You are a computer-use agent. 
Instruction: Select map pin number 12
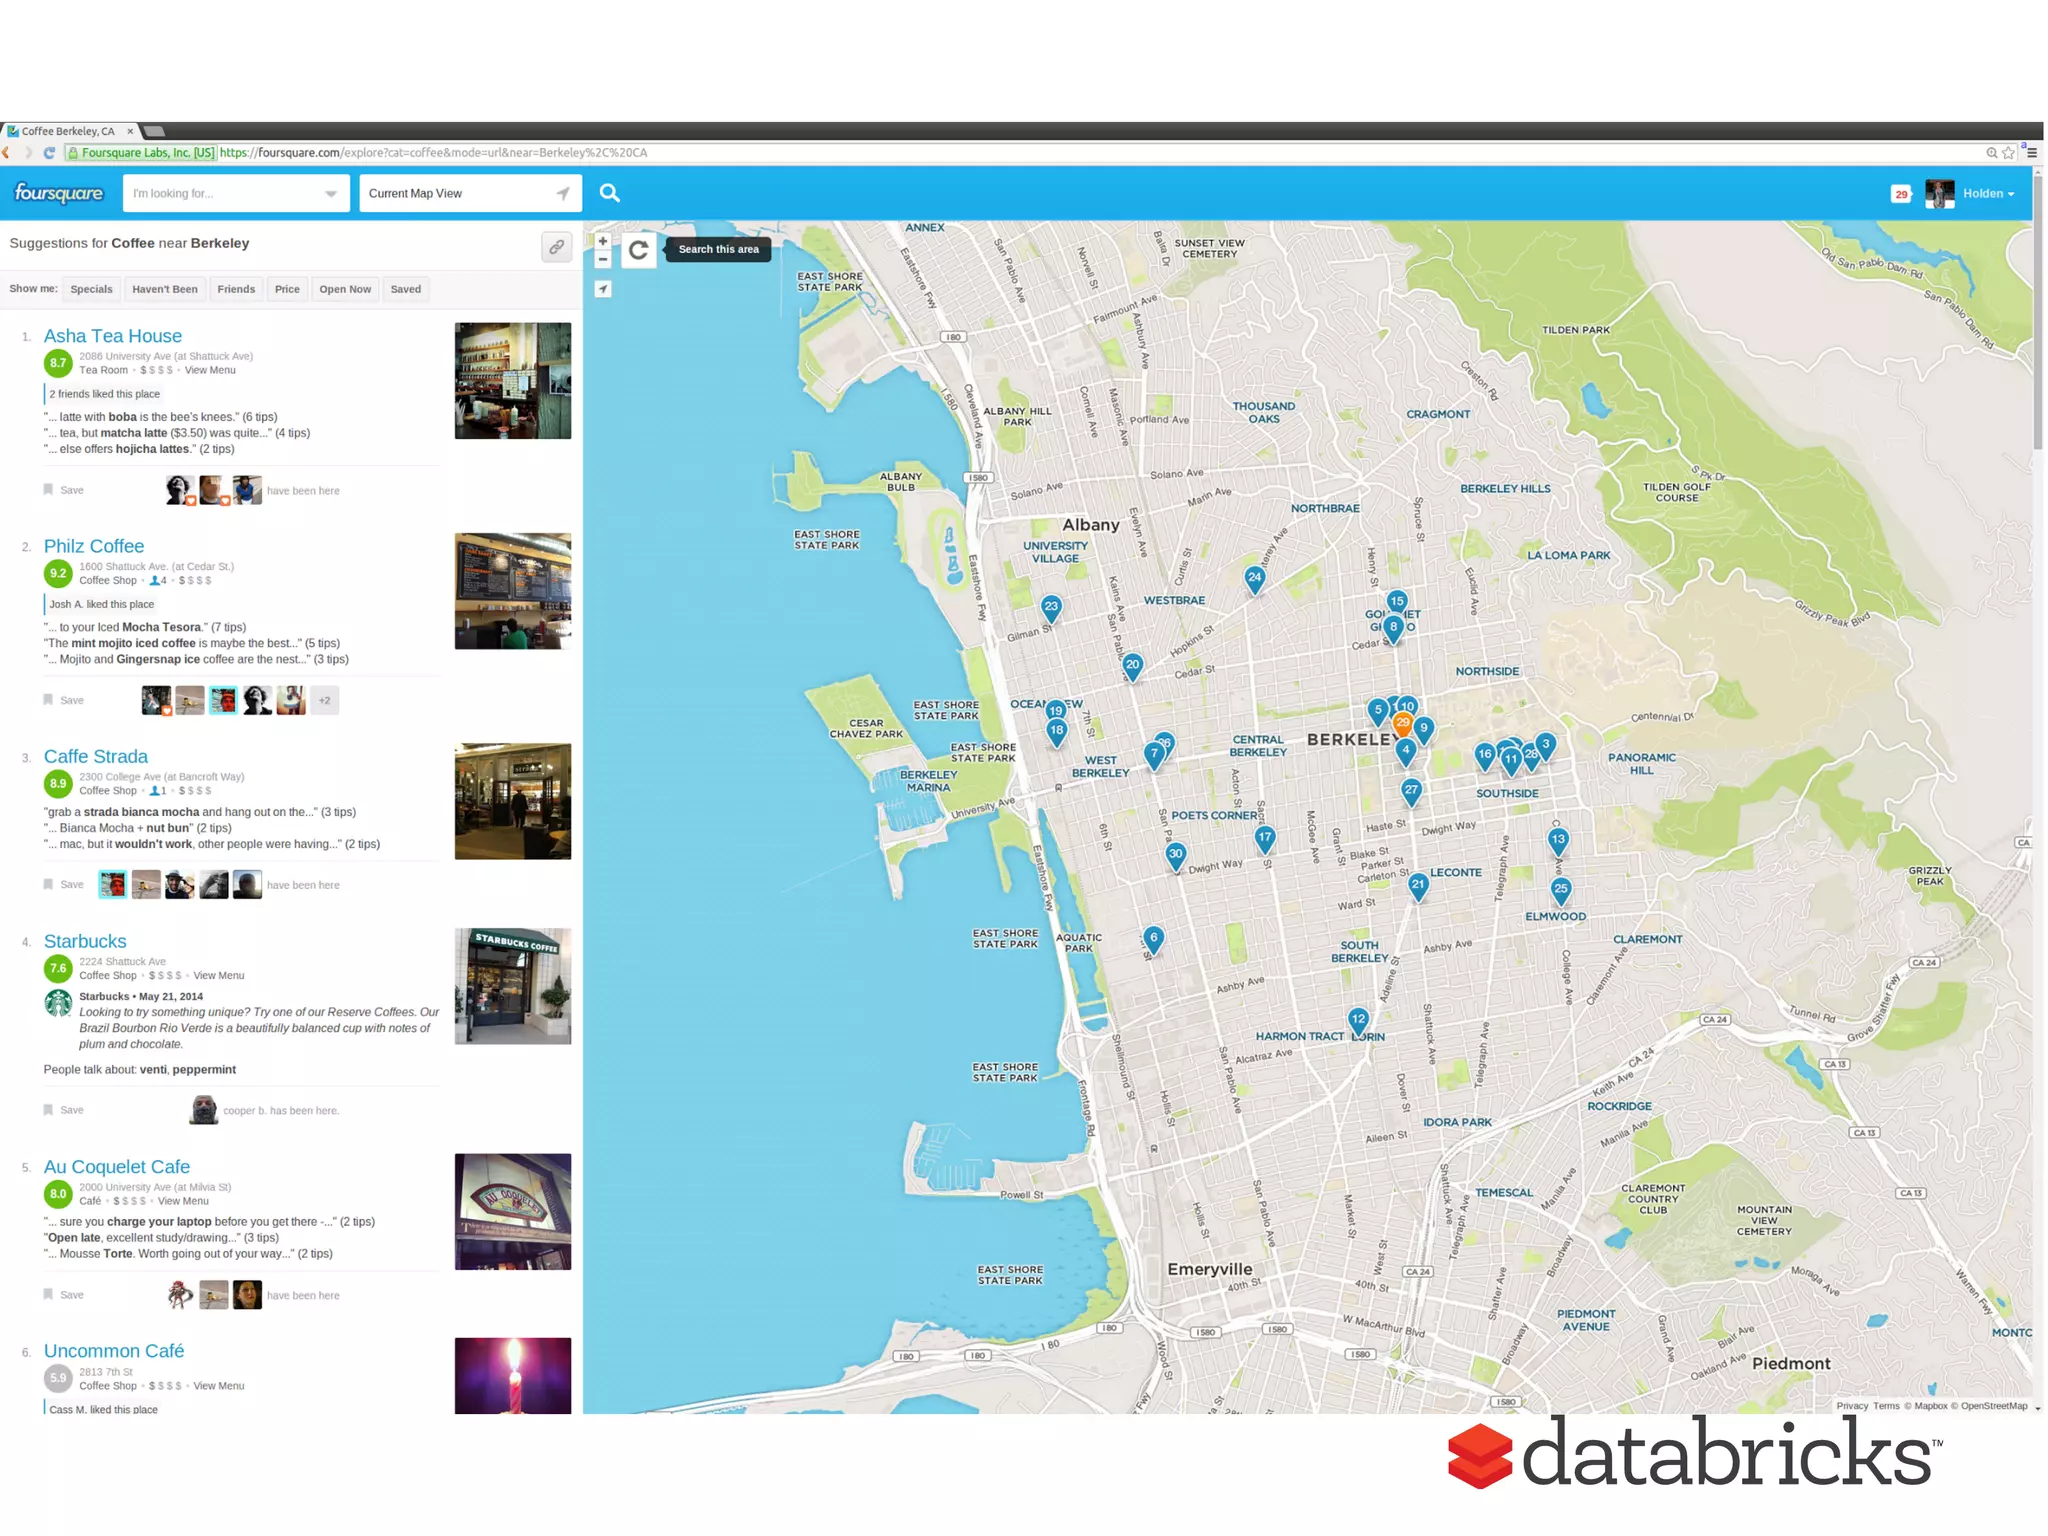[x=1357, y=1021]
